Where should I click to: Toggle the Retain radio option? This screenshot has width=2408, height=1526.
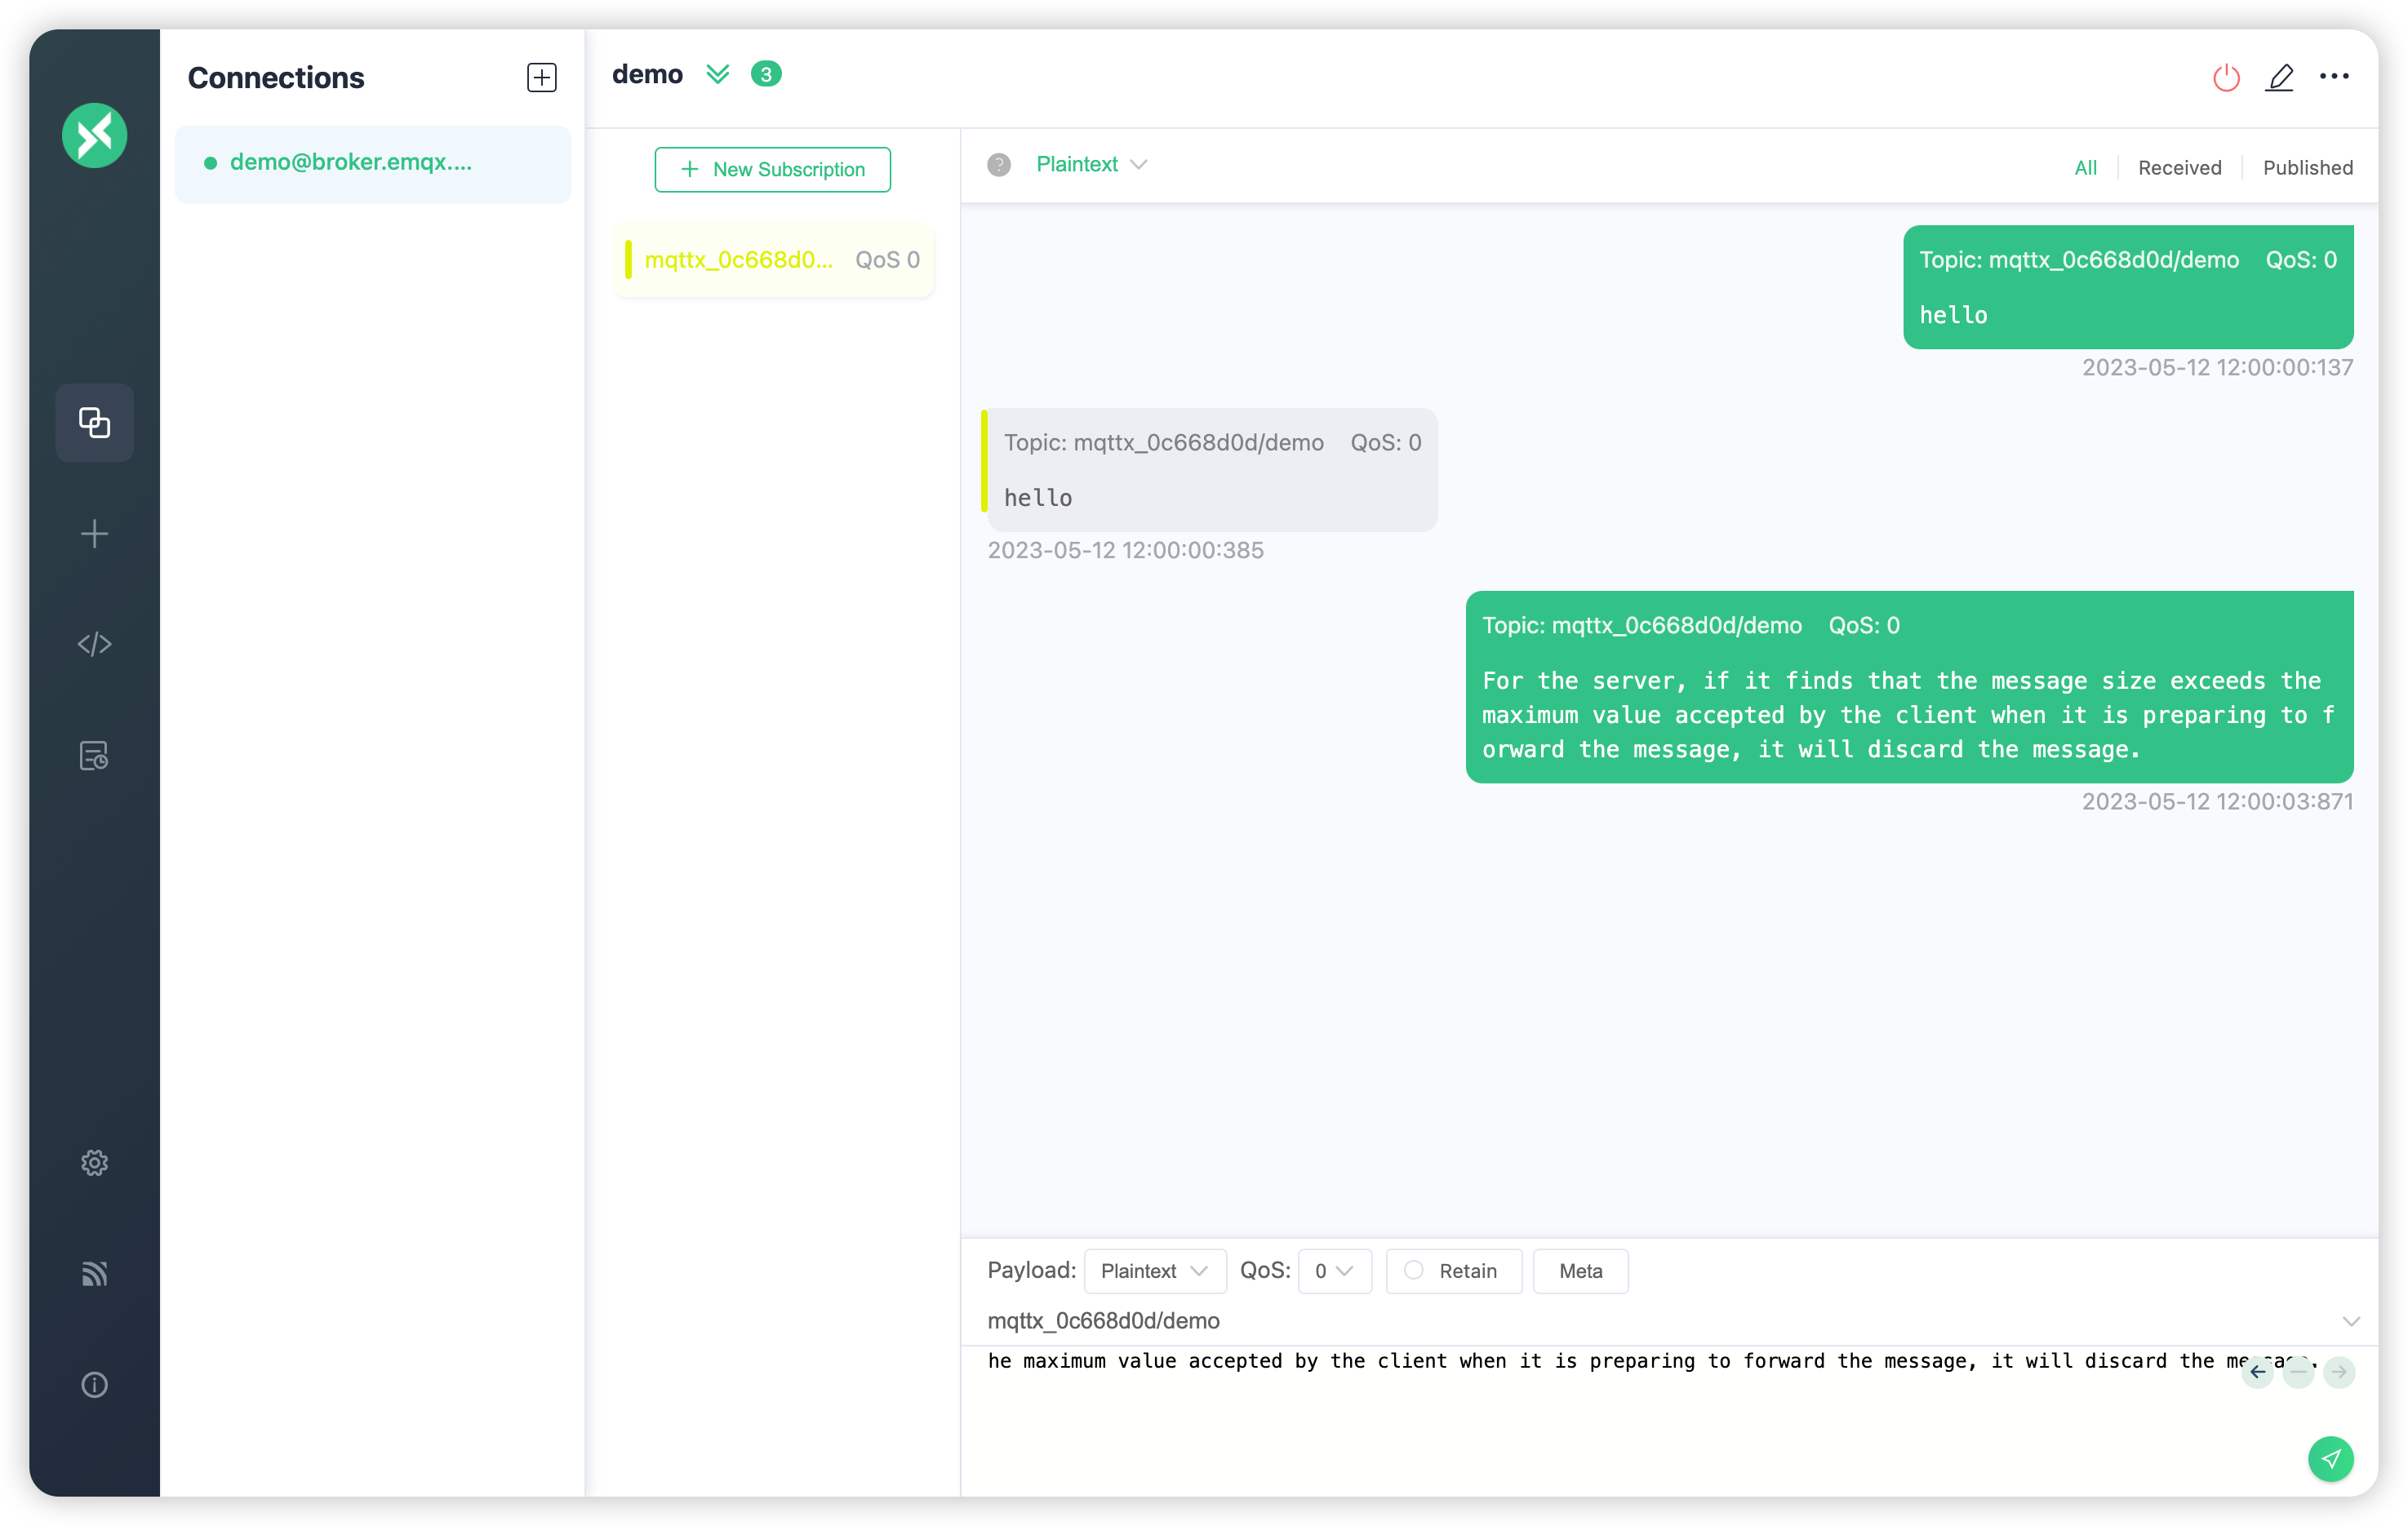tap(1414, 1270)
